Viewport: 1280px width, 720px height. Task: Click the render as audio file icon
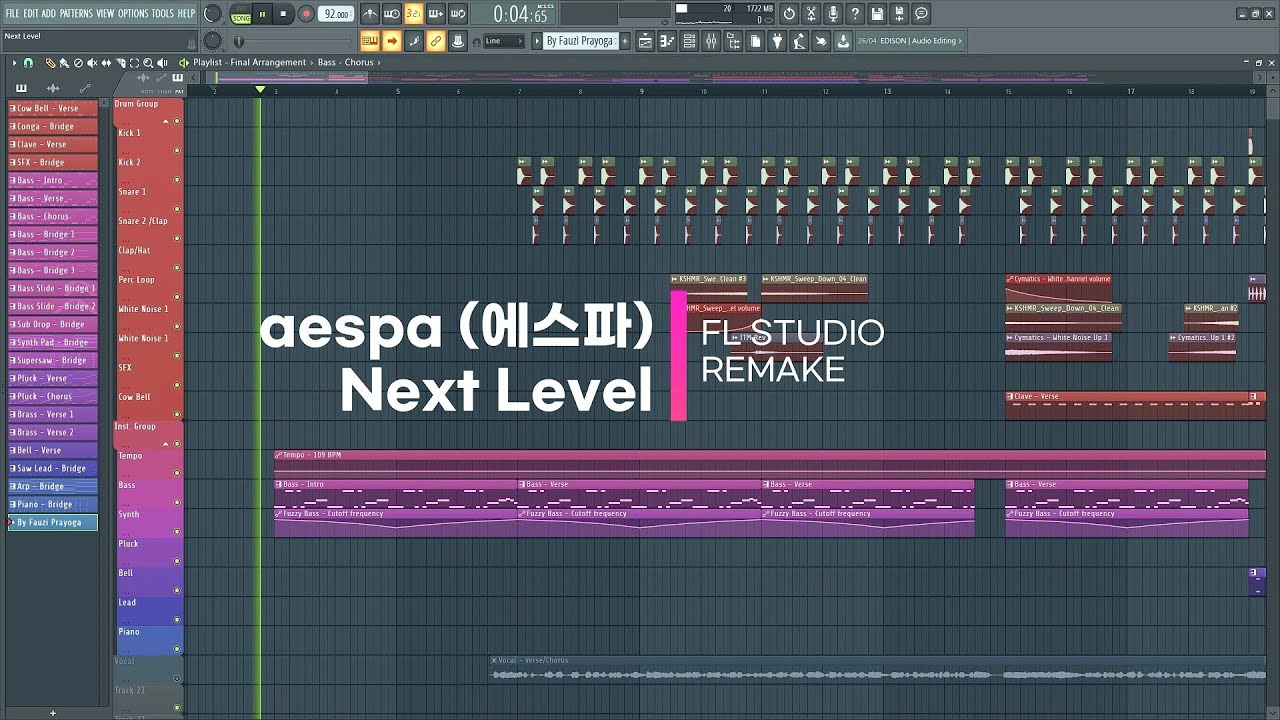point(899,14)
